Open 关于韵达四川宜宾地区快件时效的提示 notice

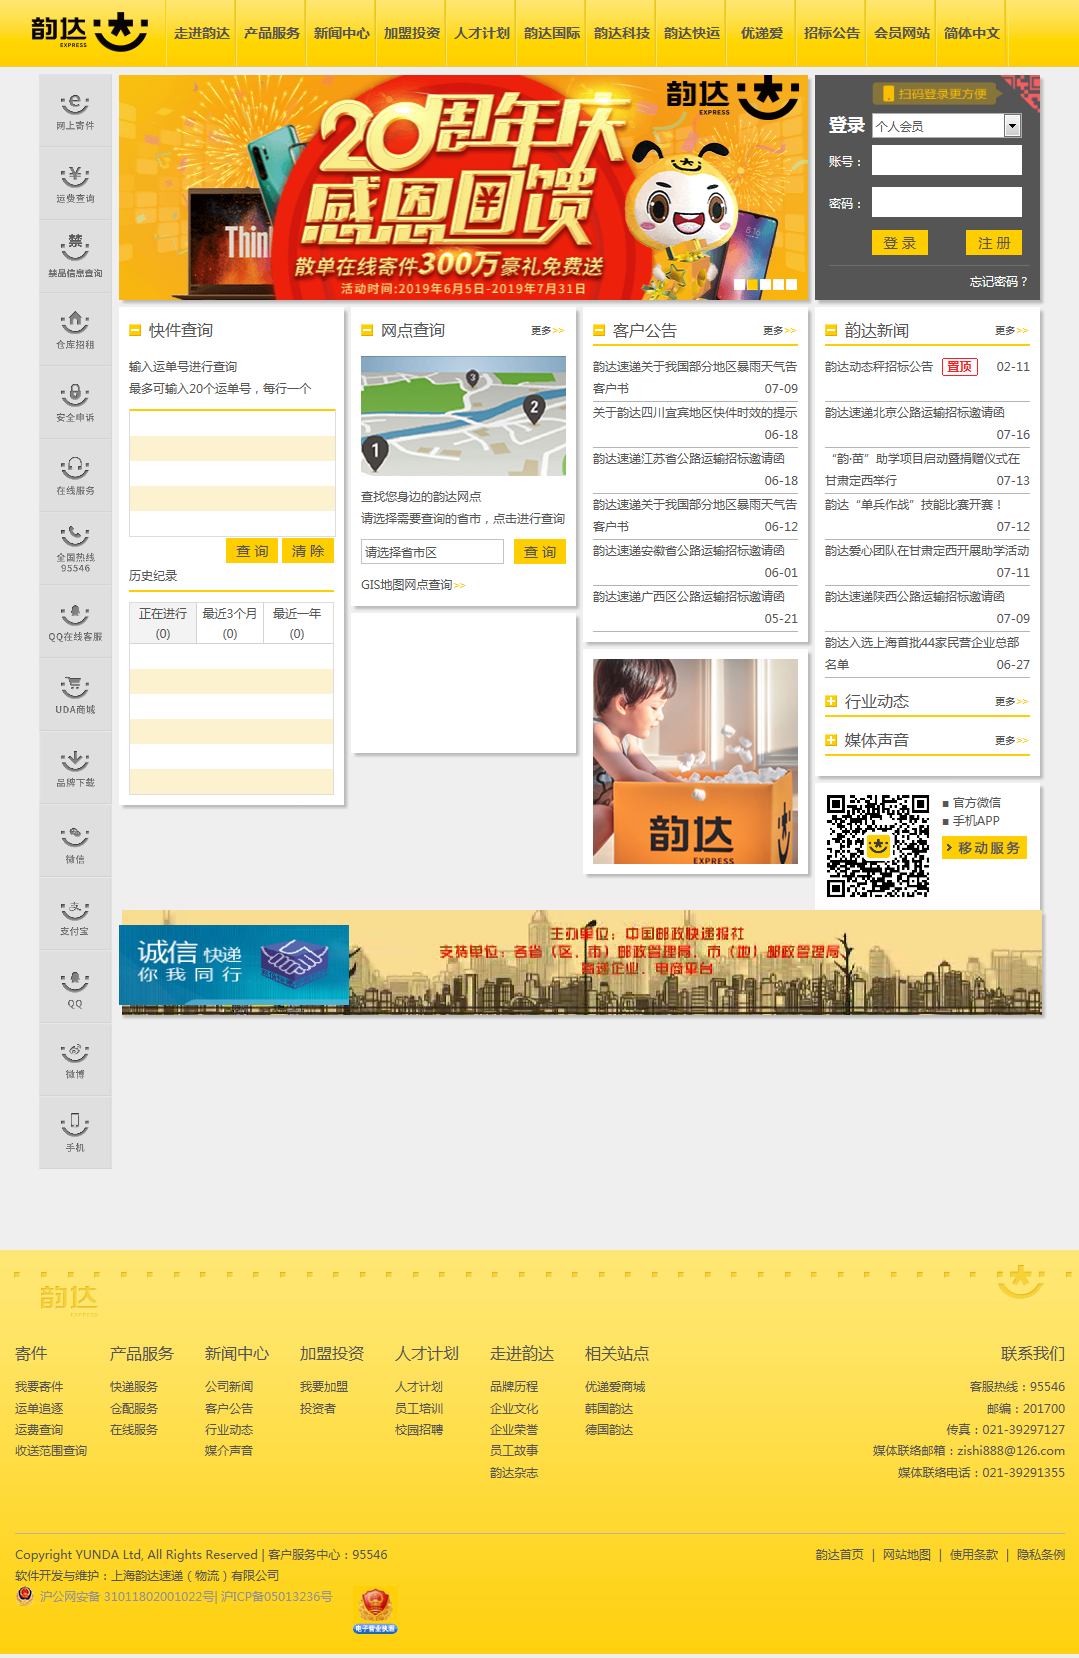[695, 413]
